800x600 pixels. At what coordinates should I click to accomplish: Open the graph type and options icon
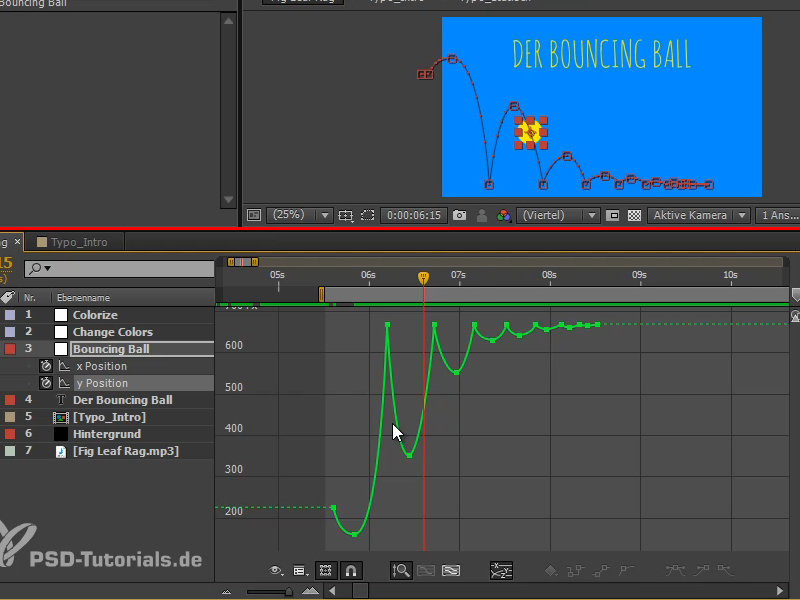(x=300, y=570)
